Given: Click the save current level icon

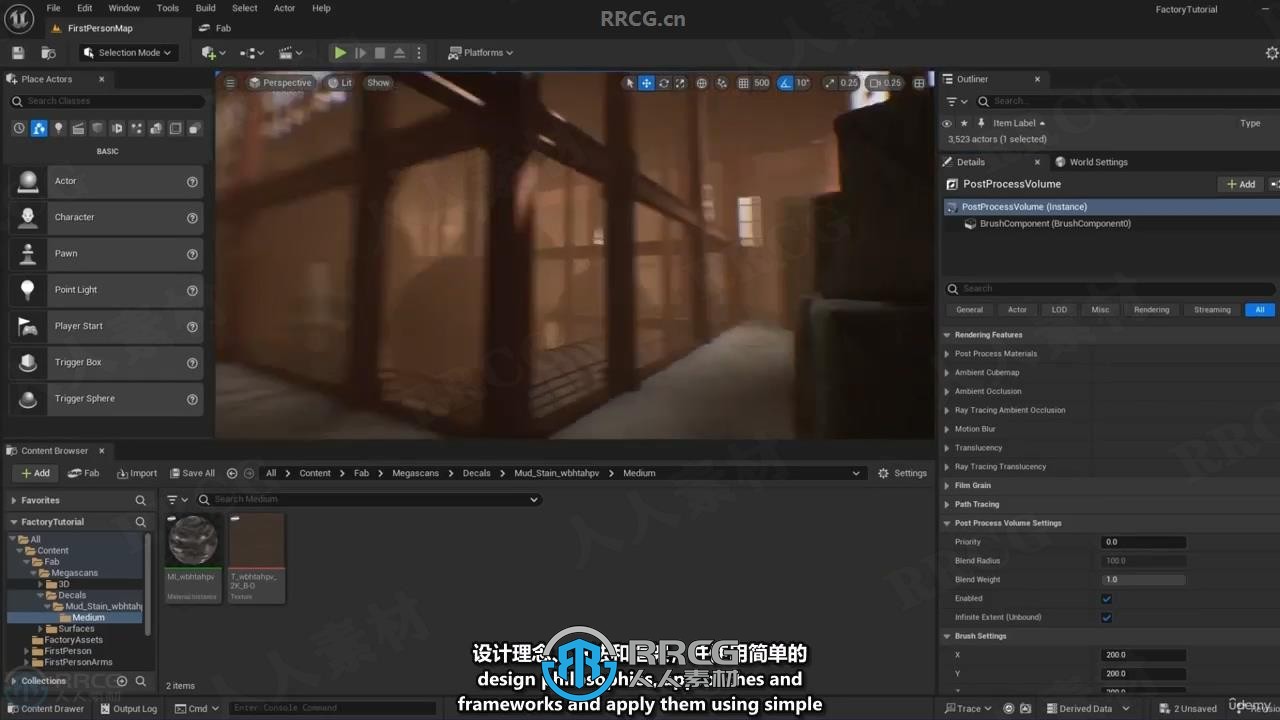Looking at the screenshot, I should coord(18,53).
